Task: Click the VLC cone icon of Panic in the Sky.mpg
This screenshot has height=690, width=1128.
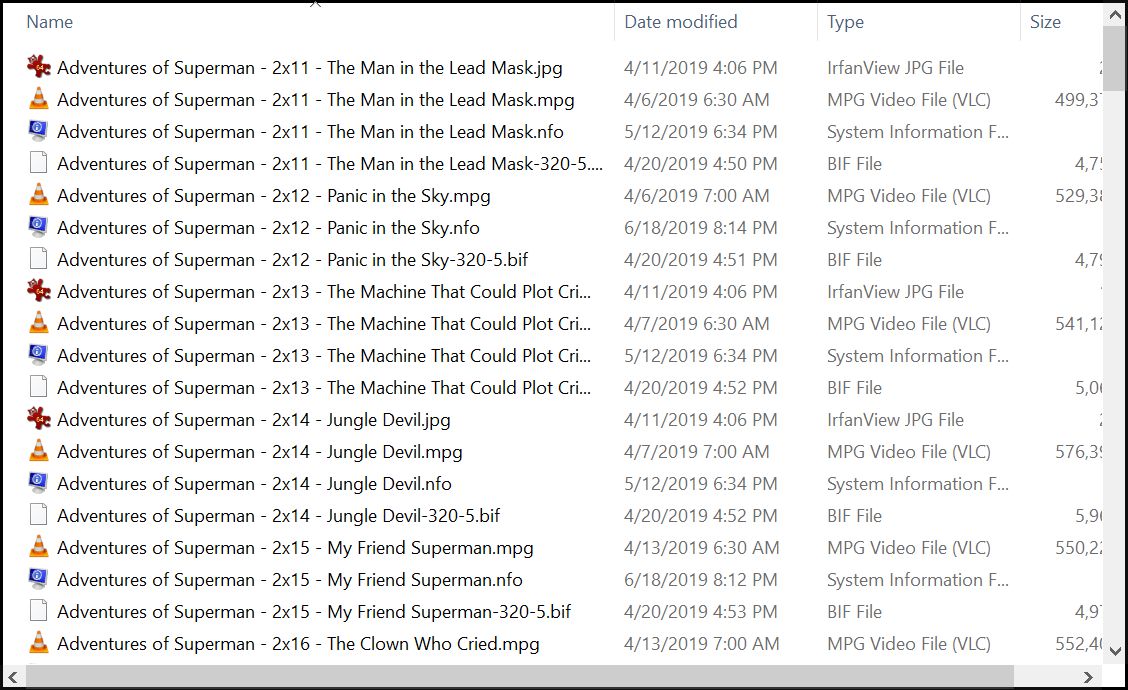Action: click(x=39, y=195)
